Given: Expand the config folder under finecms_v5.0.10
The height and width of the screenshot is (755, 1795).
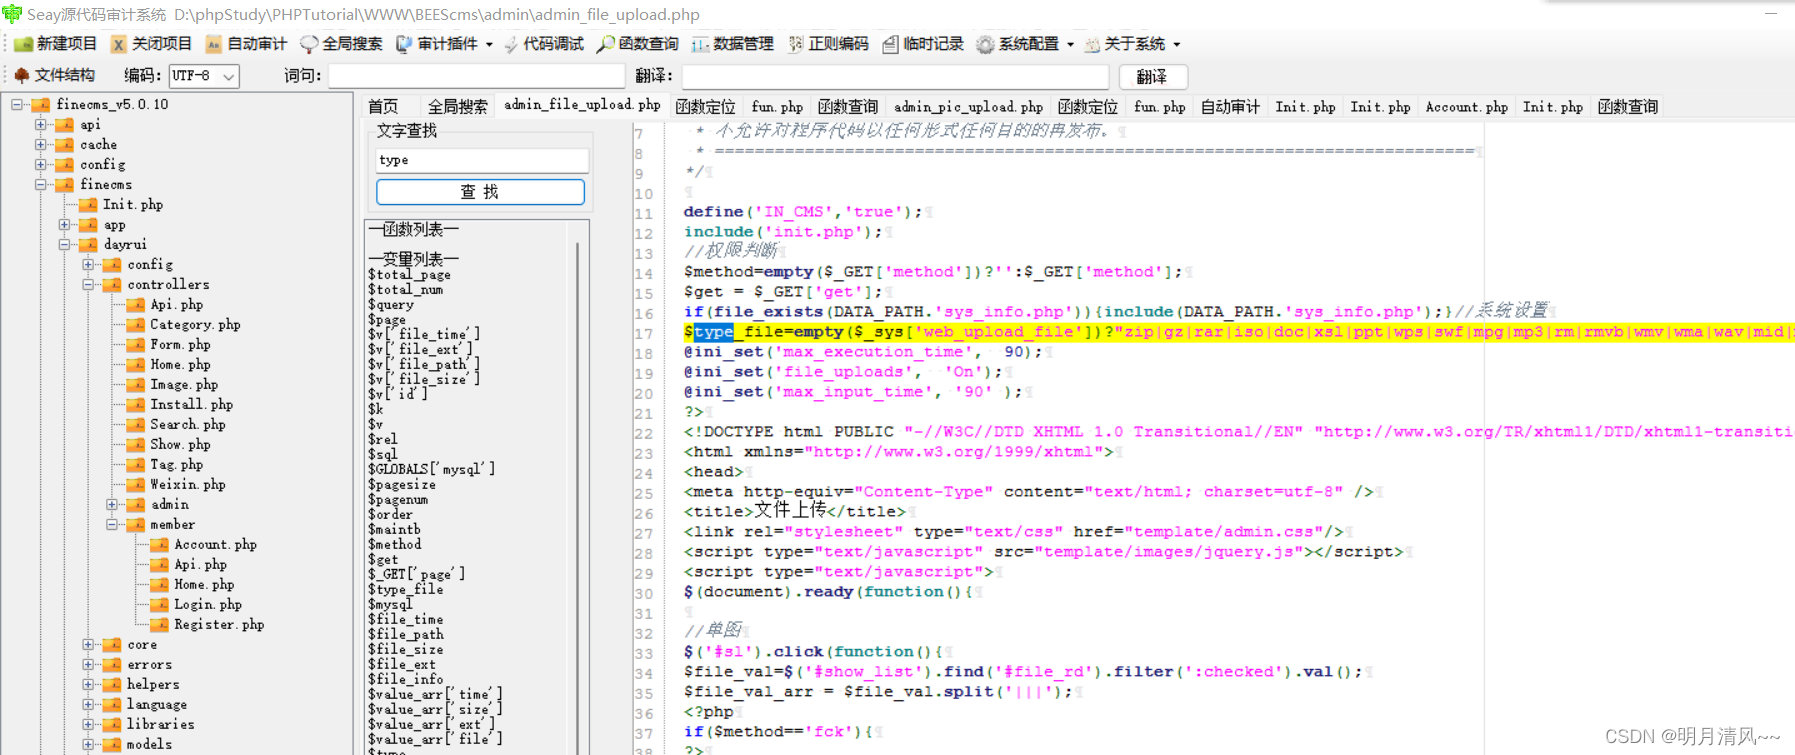Looking at the screenshot, I should (41, 164).
